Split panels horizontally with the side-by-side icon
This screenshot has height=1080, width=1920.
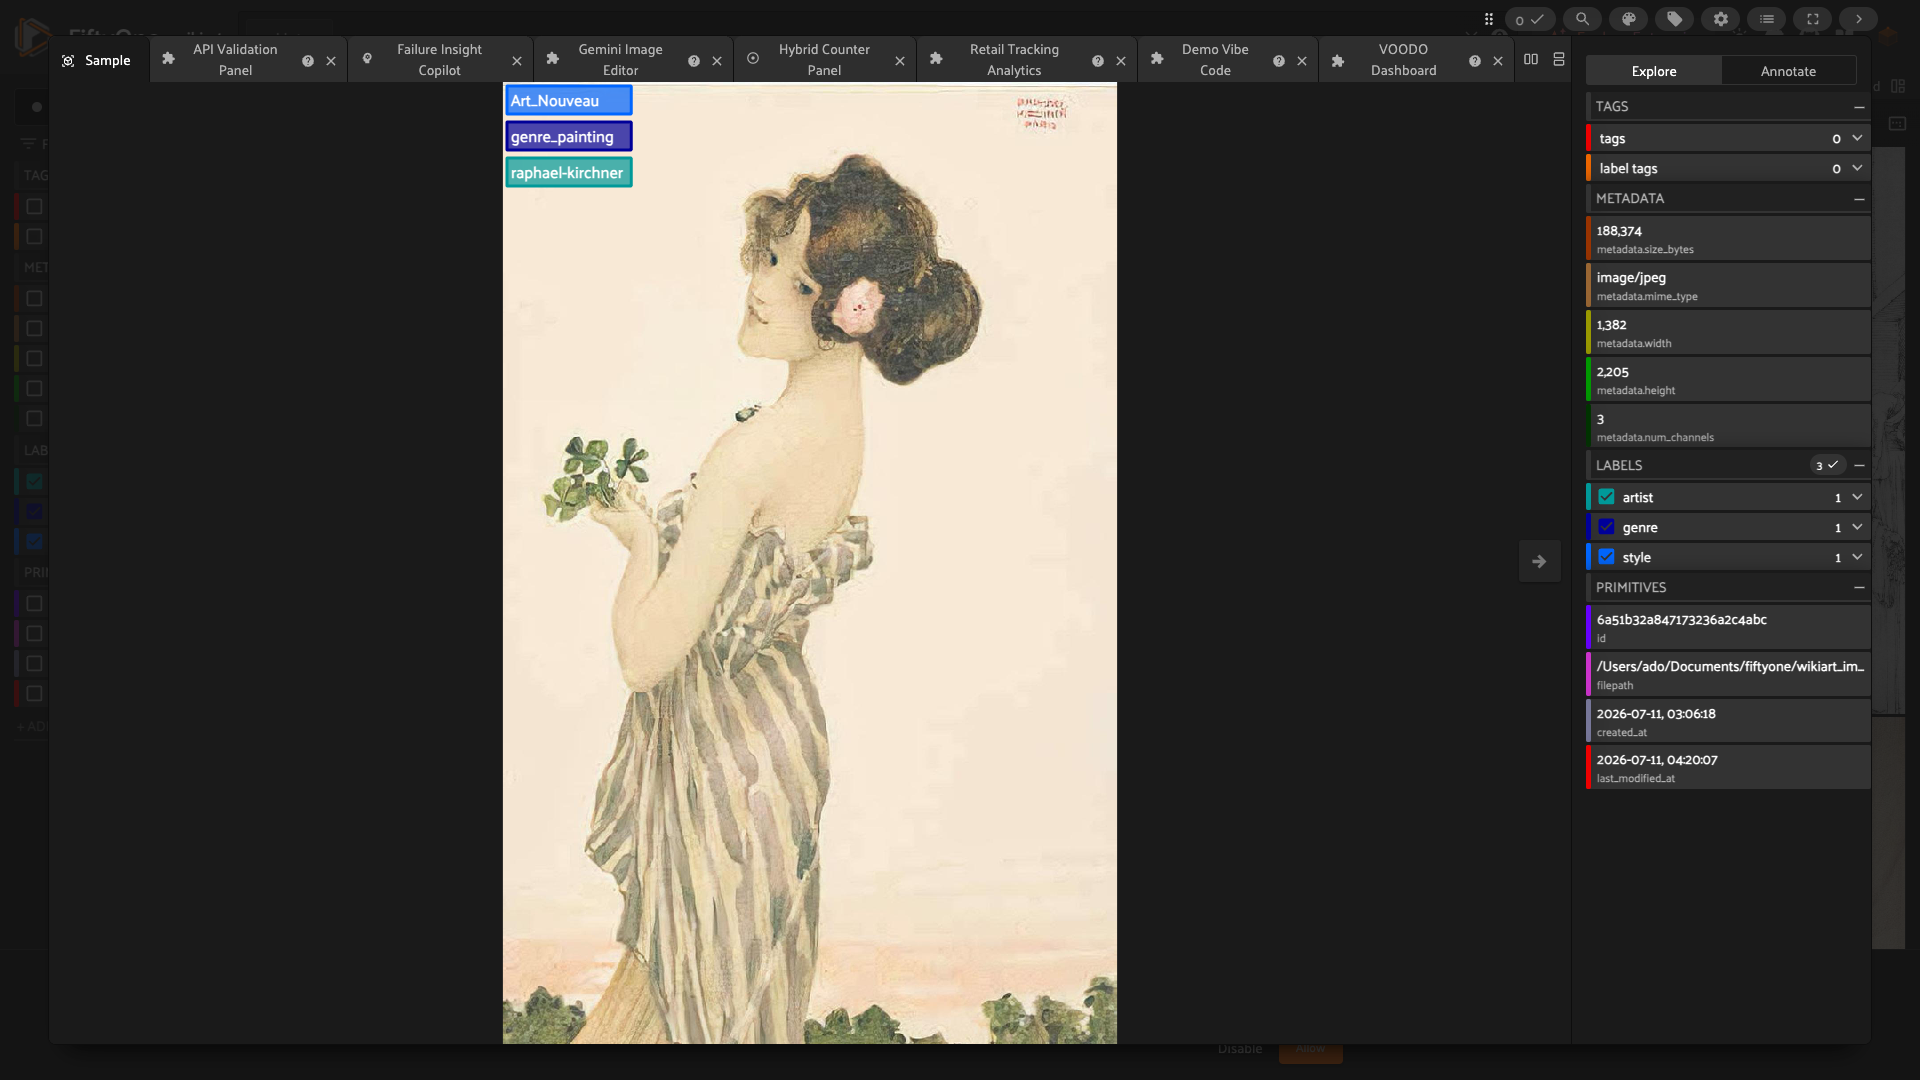point(1531,60)
